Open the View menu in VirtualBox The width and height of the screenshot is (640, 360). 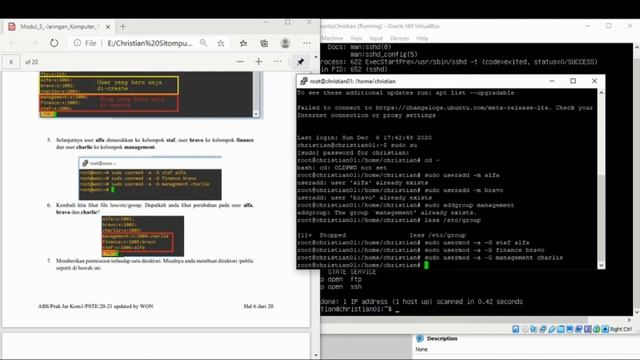coord(356,38)
